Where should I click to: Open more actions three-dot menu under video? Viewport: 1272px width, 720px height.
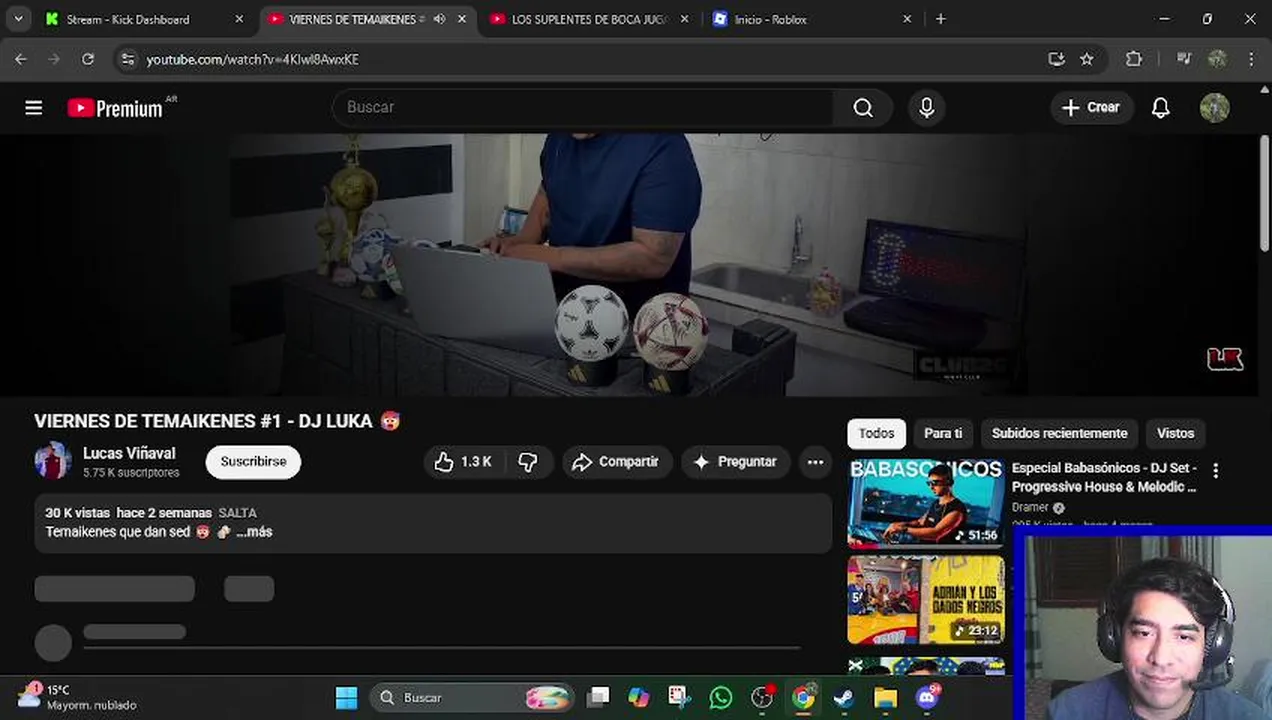click(815, 462)
